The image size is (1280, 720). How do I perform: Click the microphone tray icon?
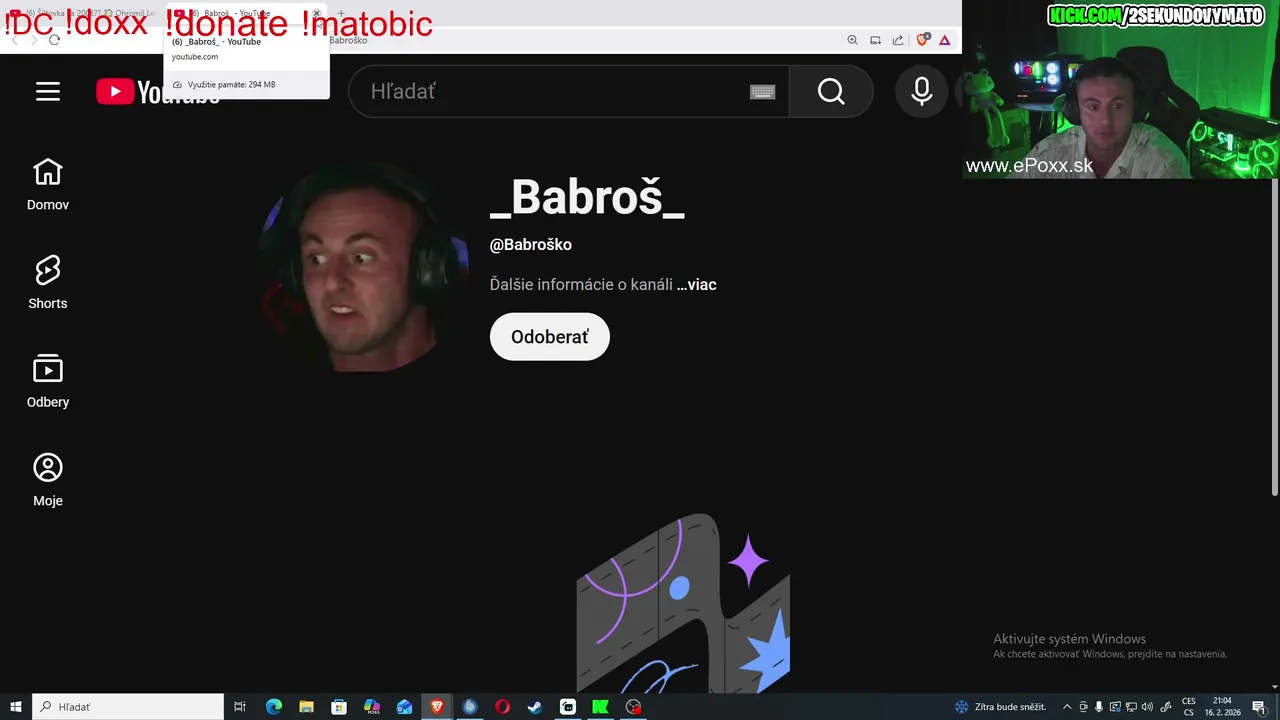[1099, 707]
